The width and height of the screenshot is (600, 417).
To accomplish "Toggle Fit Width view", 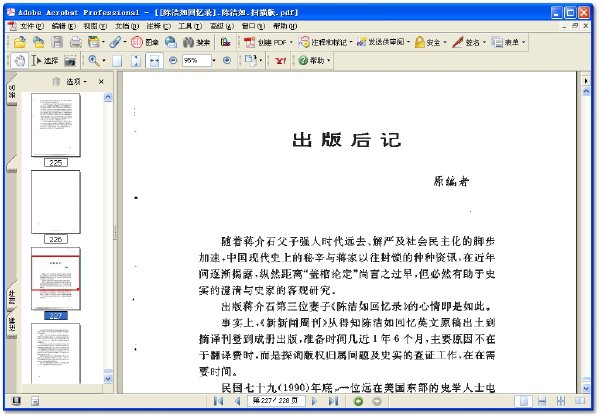I will click(154, 60).
